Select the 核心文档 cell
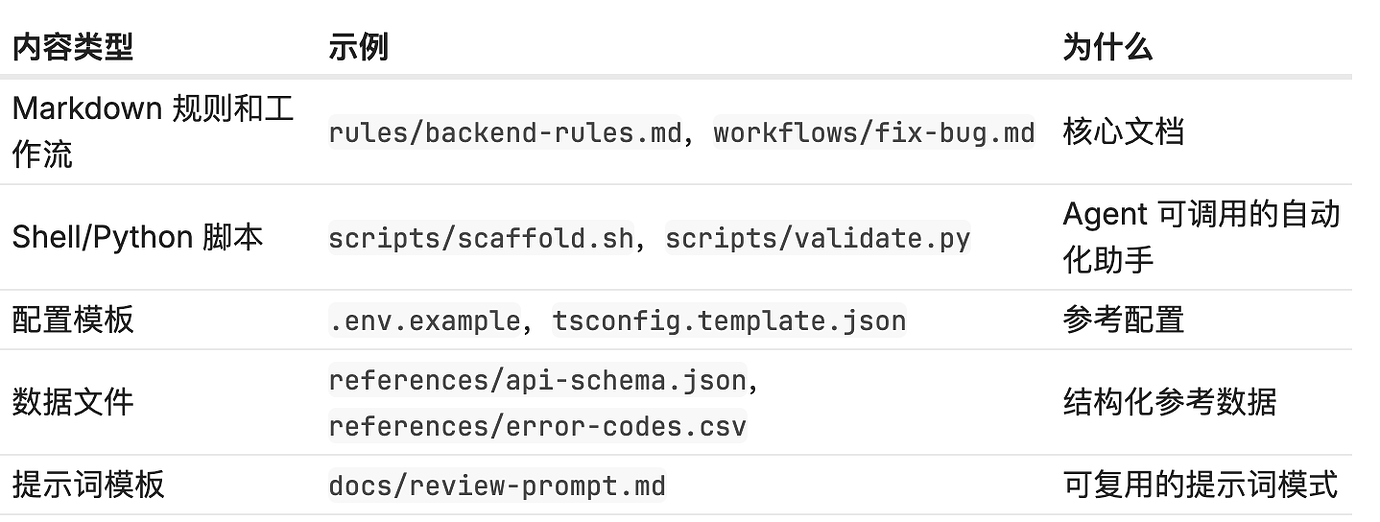The image size is (1380, 522). coord(1123,132)
